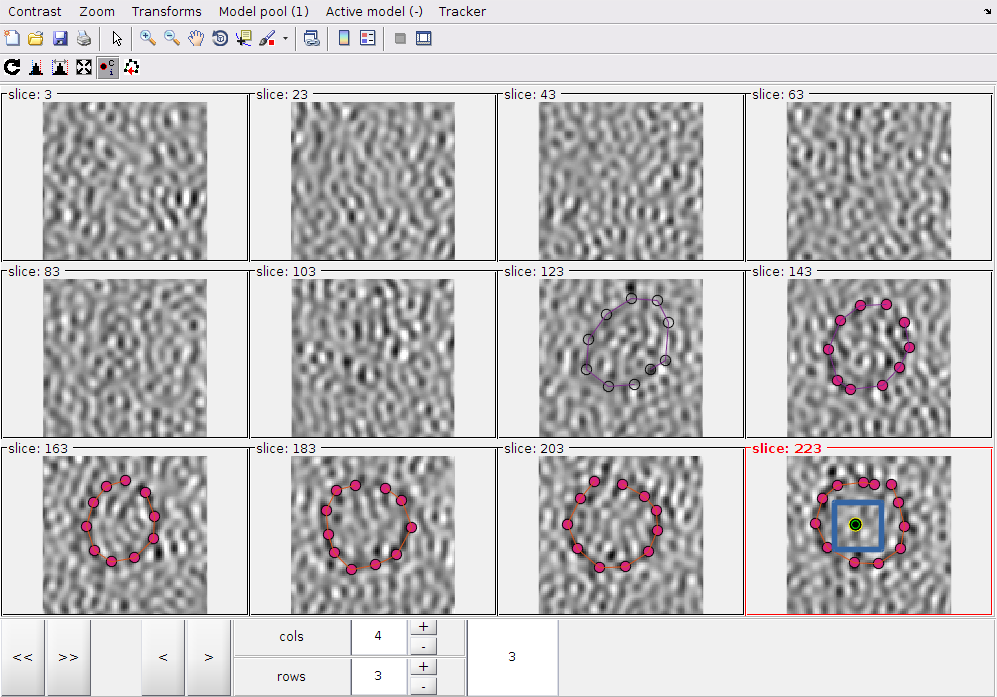Screen dimensions: 997x697
Task: Insert a colorbar using the toolbar icon
Action: [344, 38]
